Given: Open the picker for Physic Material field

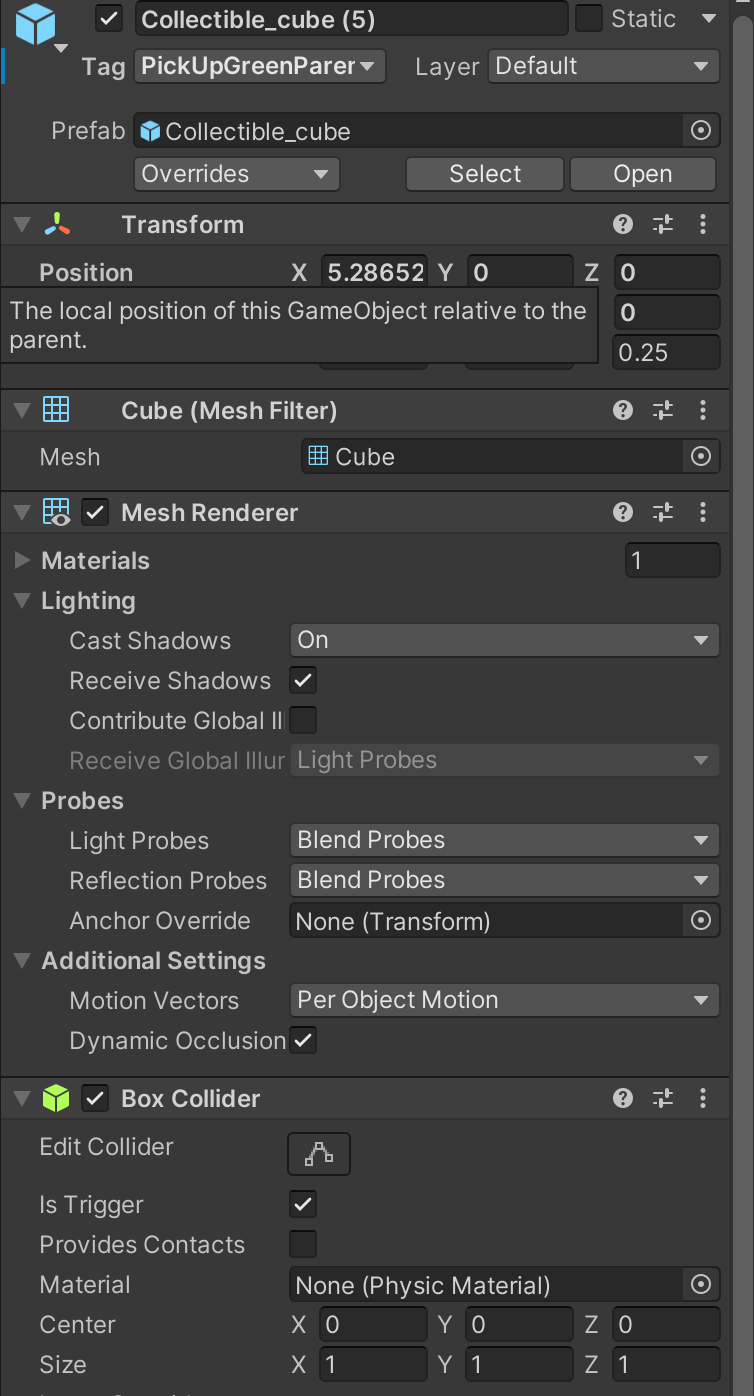Looking at the screenshot, I should click(x=701, y=1285).
